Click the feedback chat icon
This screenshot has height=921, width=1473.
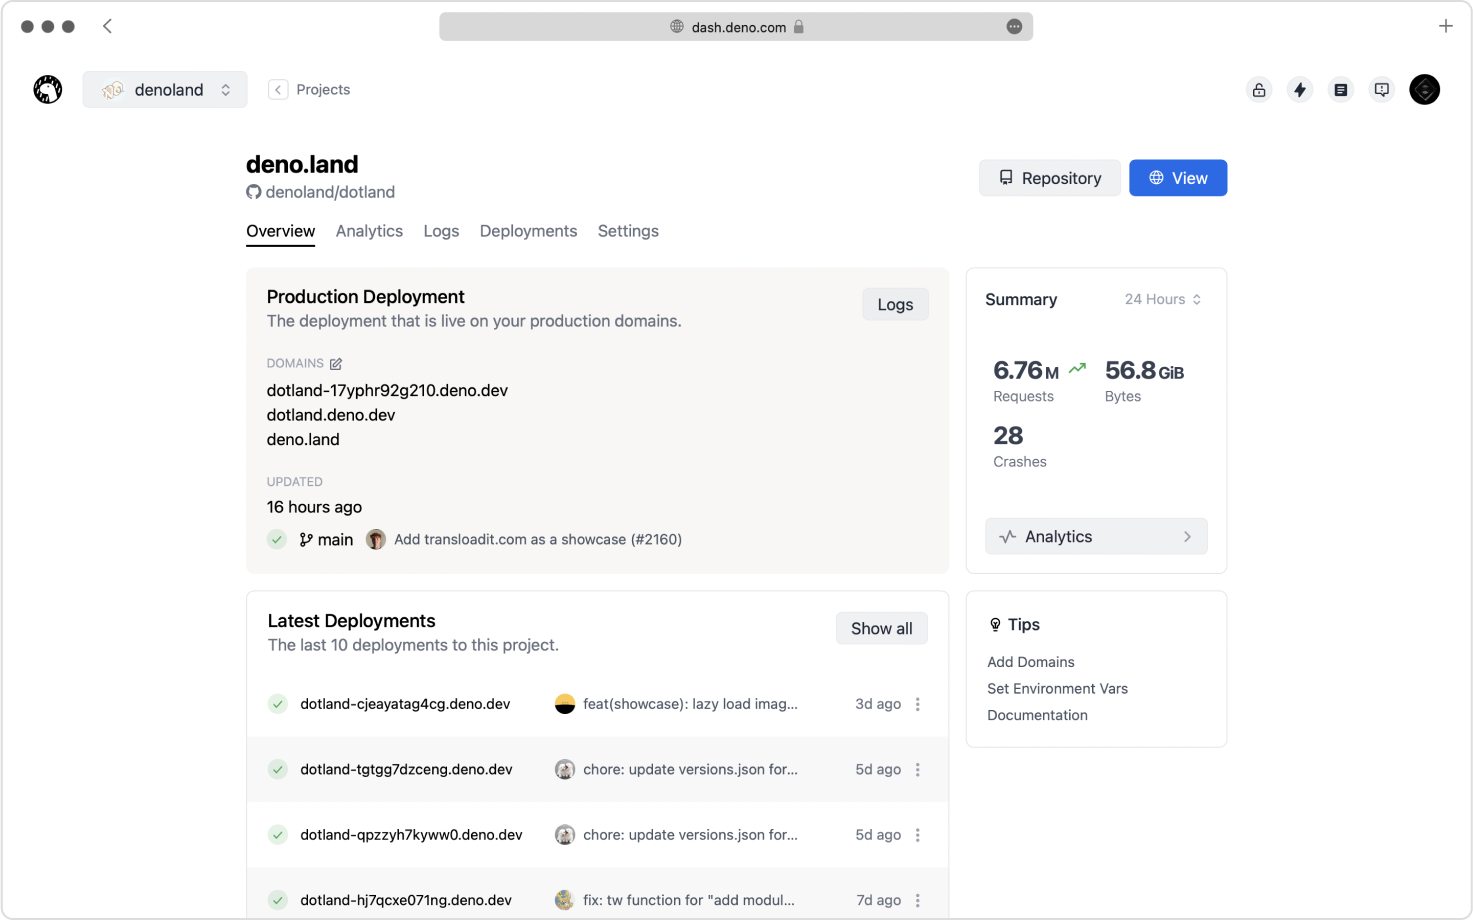[1382, 90]
